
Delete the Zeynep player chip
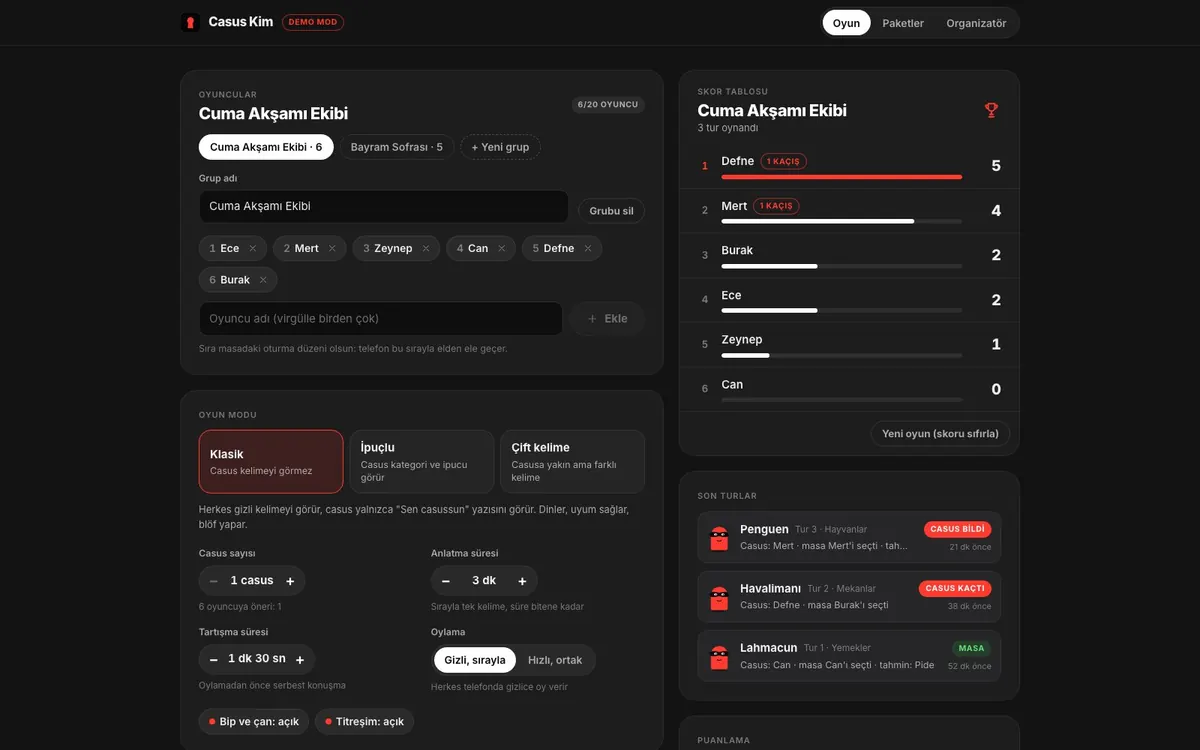click(426, 248)
